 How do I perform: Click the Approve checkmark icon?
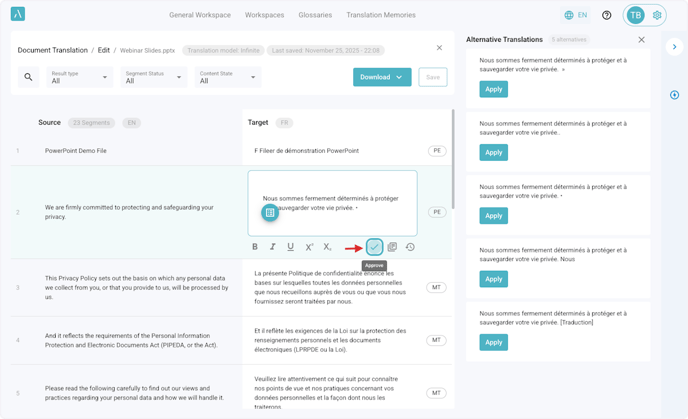coord(374,247)
